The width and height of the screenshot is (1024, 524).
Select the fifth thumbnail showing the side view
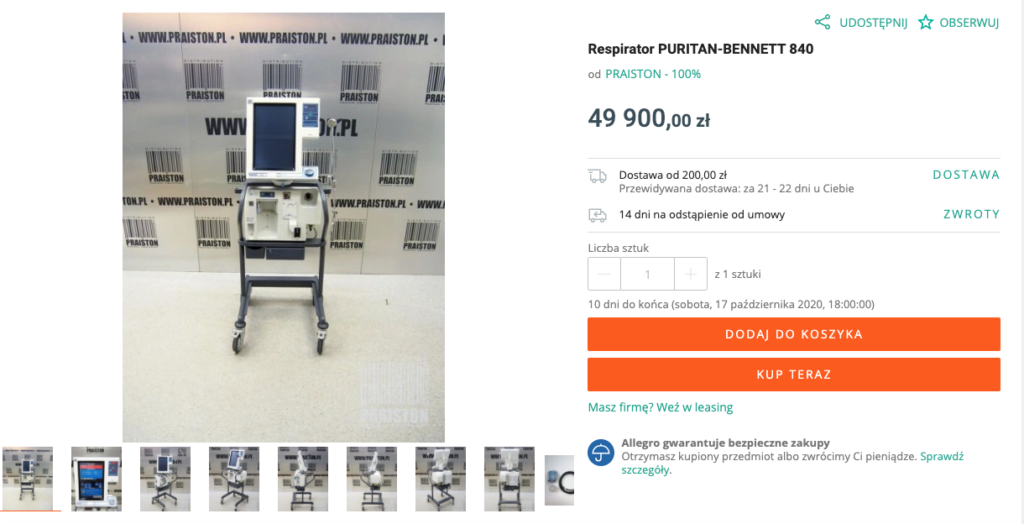[x=302, y=478]
